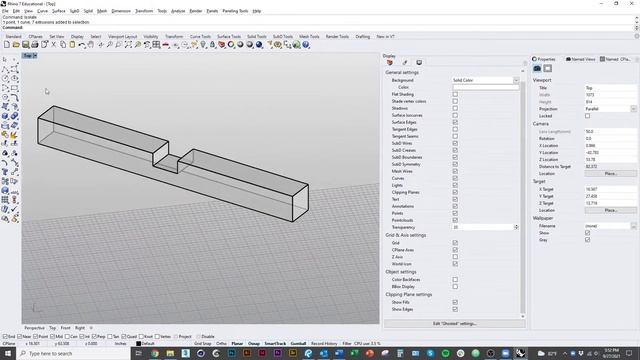Screen dimensions: 640x360
Task: Toggle Gumball in status bar
Action: (x=298, y=344)
